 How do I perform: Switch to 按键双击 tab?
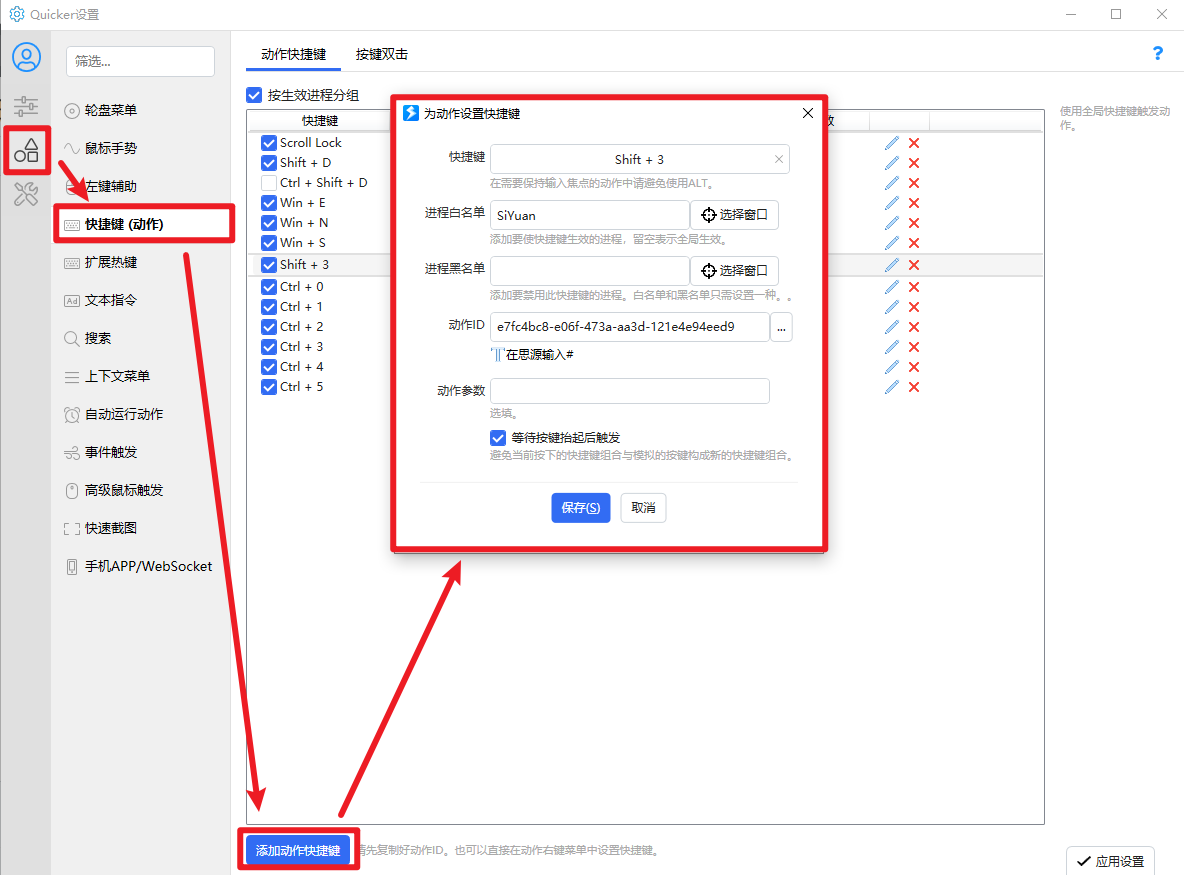382,54
